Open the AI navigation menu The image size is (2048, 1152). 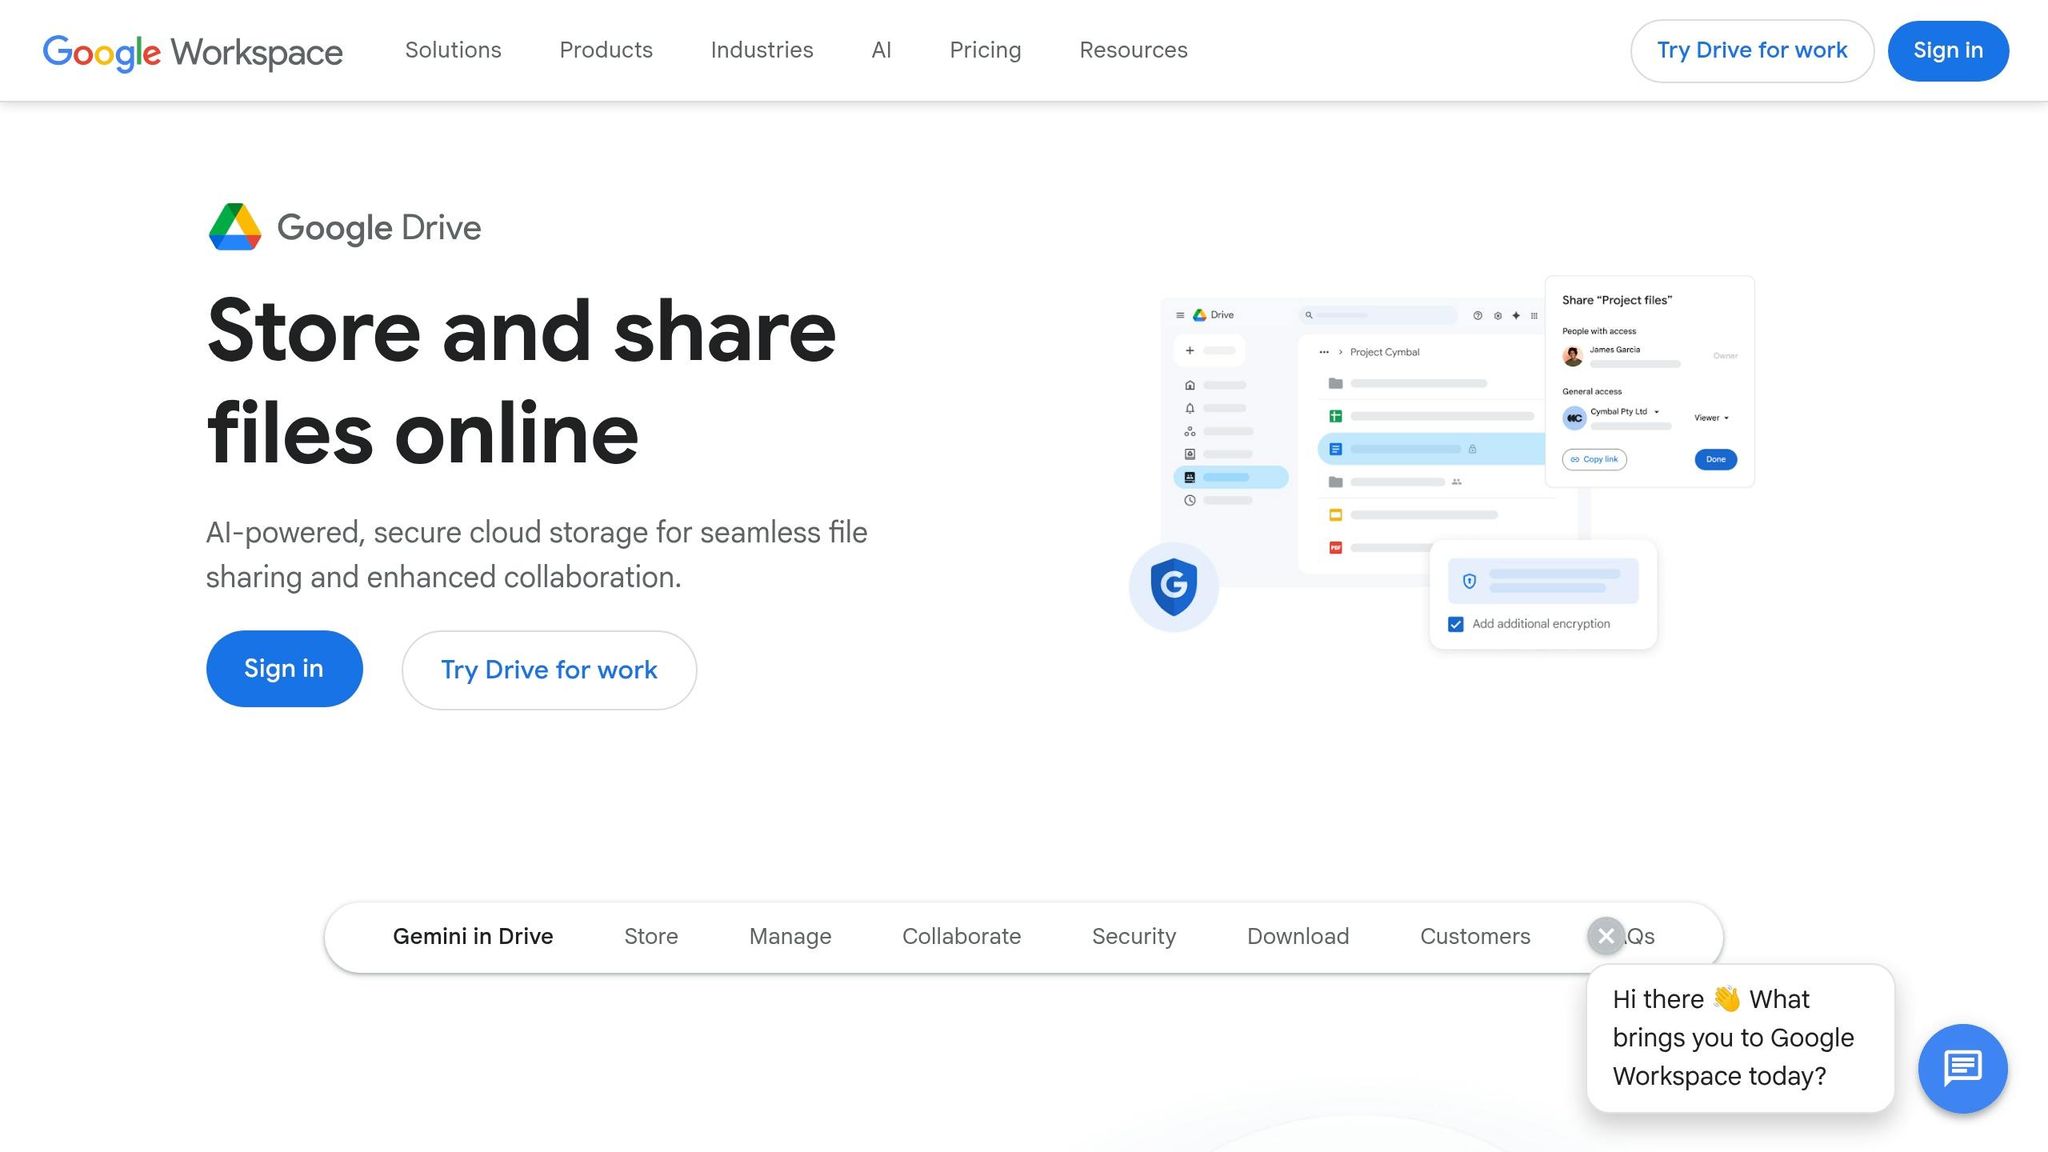pos(881,50)
